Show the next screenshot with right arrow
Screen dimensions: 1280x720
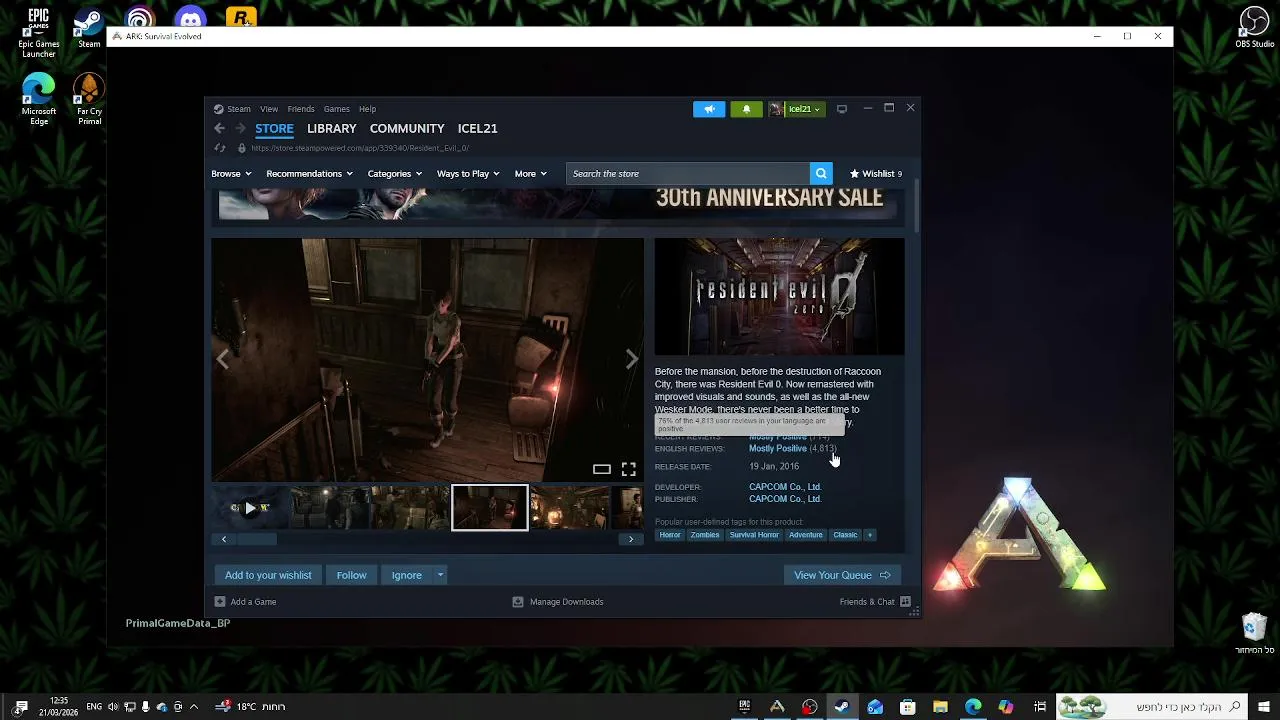coord(631,360)
